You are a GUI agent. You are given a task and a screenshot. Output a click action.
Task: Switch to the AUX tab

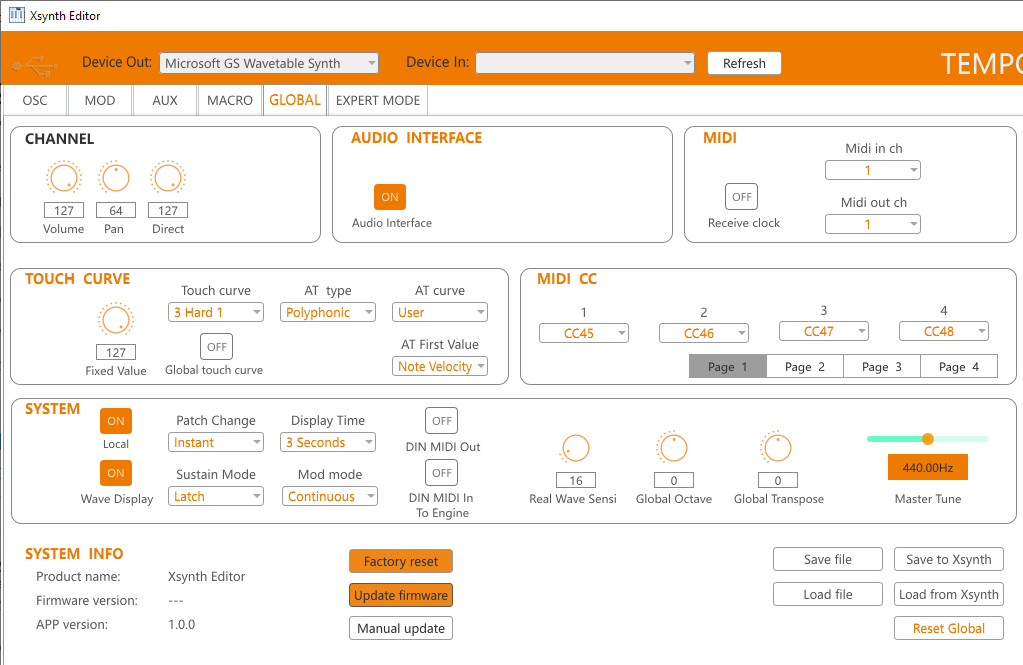(x=165, y=101)
